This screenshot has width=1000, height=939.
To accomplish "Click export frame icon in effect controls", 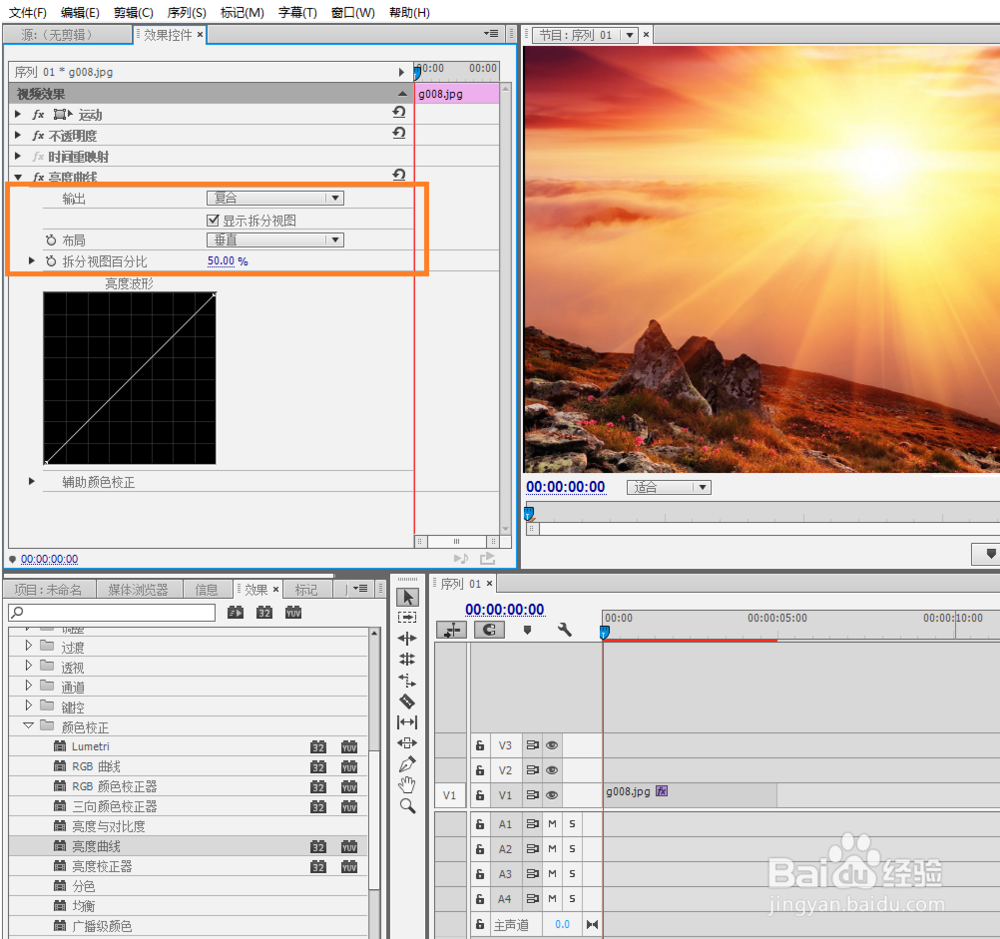I will coord(487,559).
